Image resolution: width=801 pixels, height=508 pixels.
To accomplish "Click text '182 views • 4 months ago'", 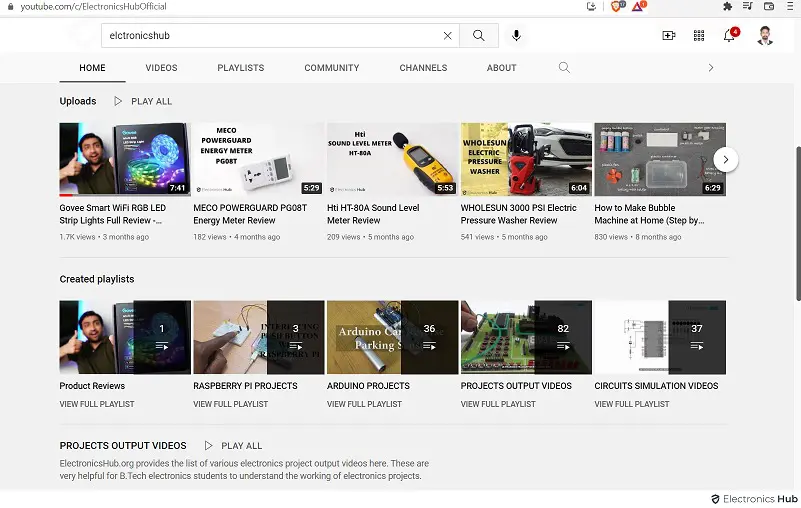I will click(x=237, y=237).
